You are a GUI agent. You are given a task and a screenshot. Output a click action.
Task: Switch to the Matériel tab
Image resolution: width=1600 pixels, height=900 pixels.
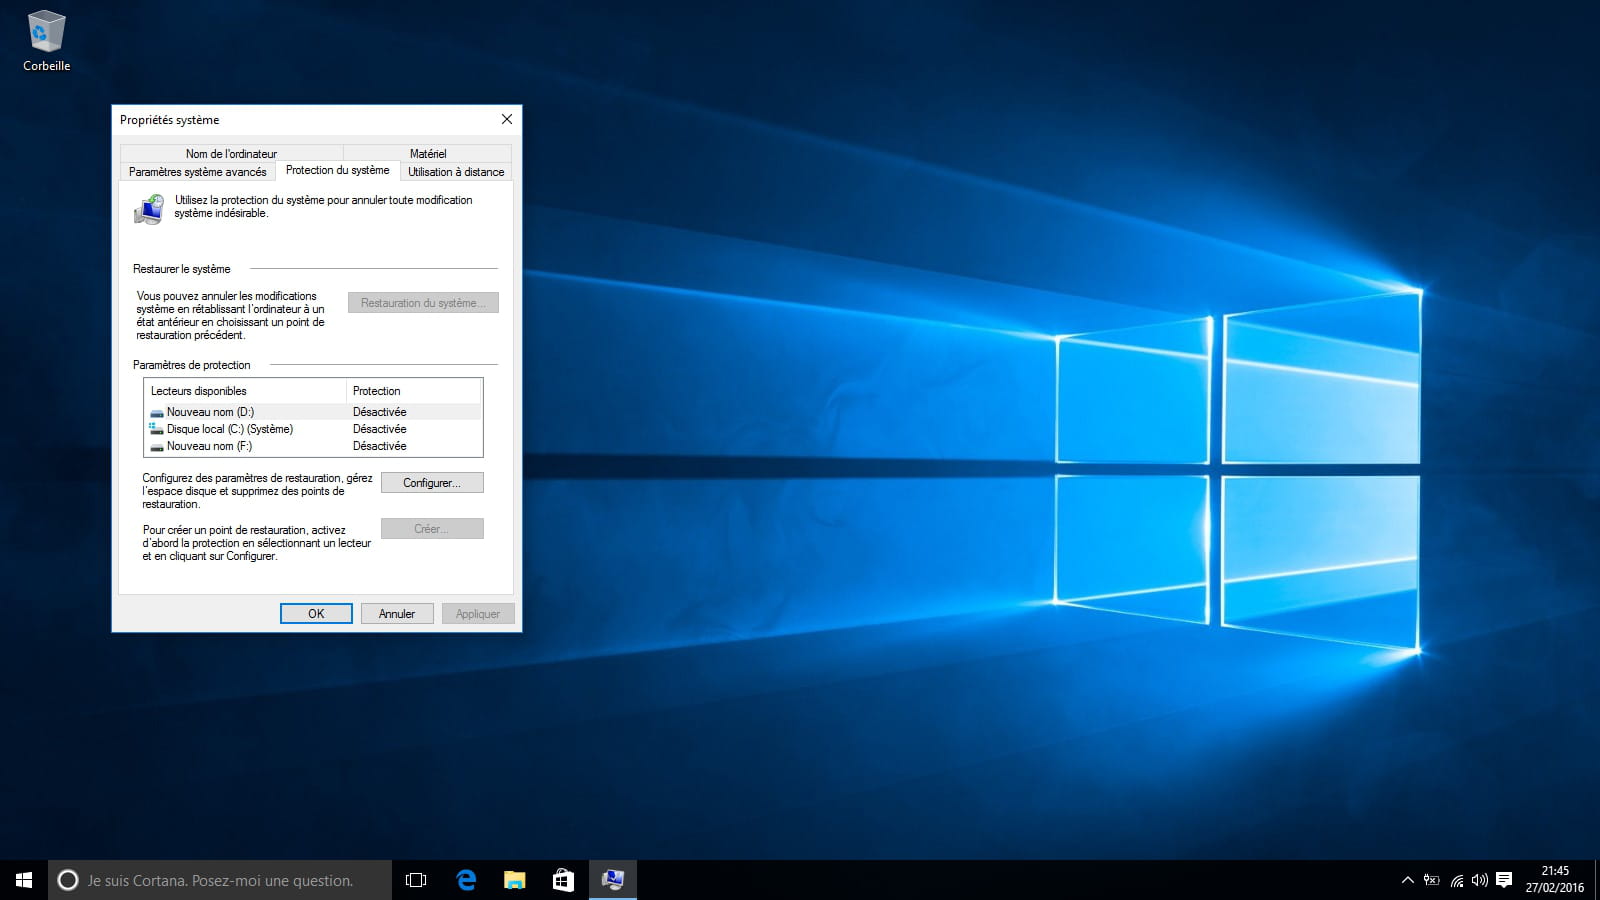[428, 154]
